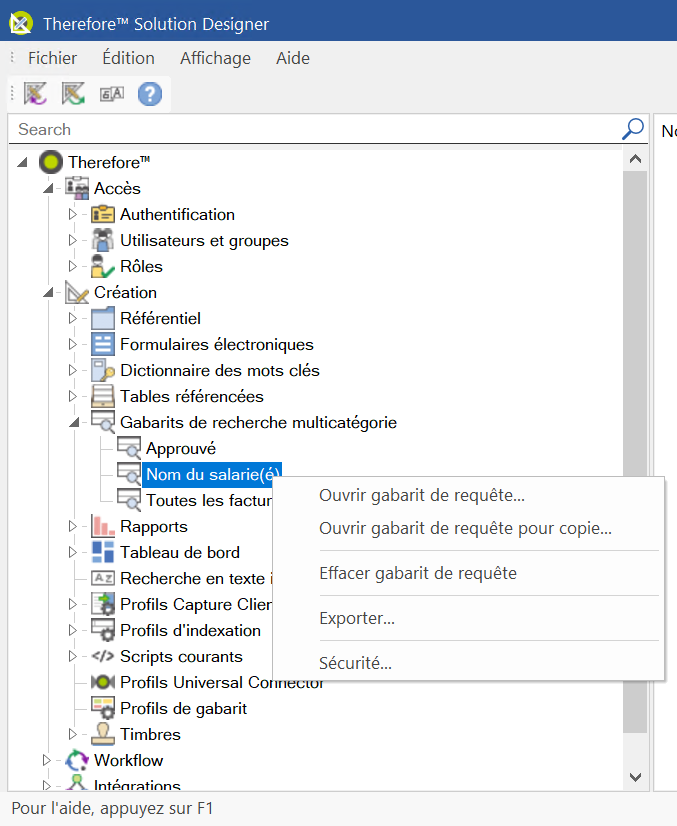677x826 pixels.
Task: Choose Ouvrir gabarit de requête pour copie
Action: coord(465,528)
